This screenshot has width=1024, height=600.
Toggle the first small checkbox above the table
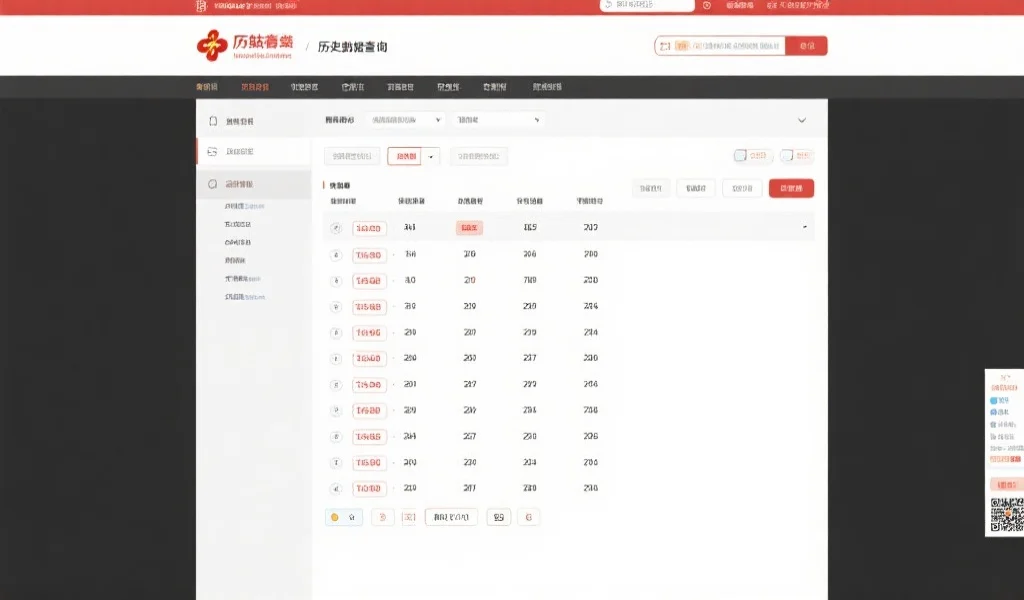[x=740, y=156]
